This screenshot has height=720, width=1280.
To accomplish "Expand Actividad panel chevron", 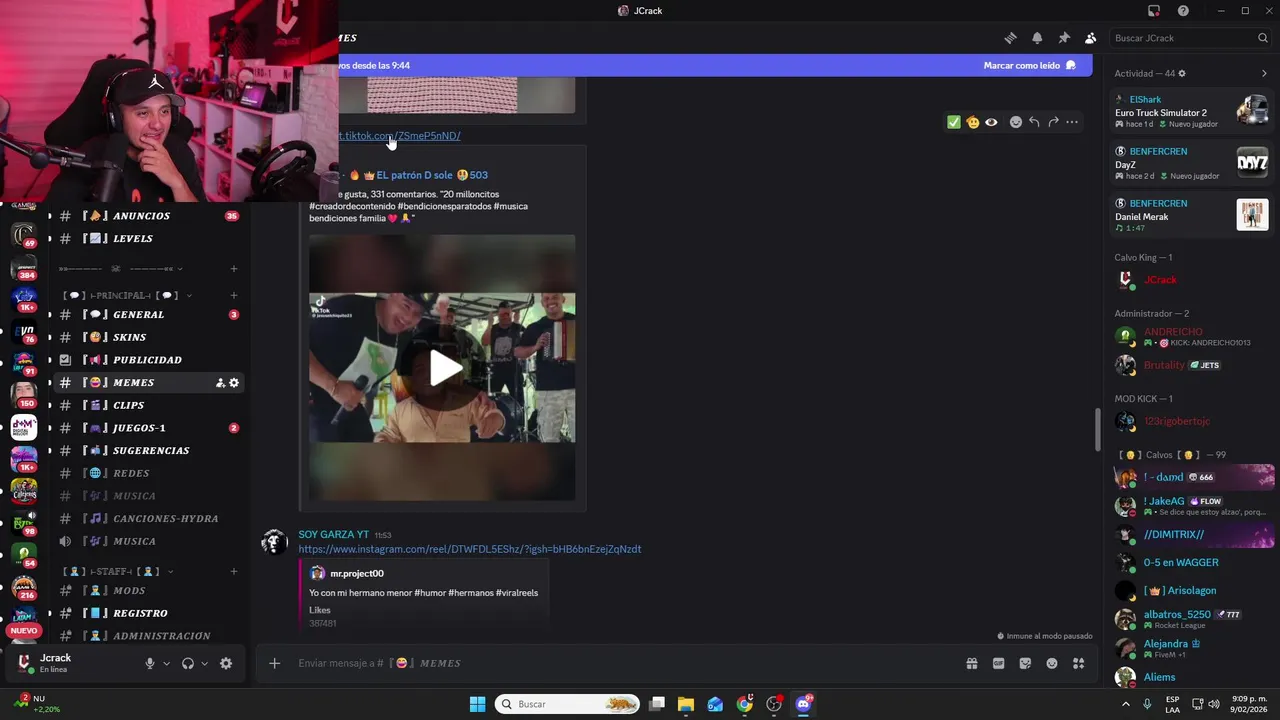I will (1264, 74).
